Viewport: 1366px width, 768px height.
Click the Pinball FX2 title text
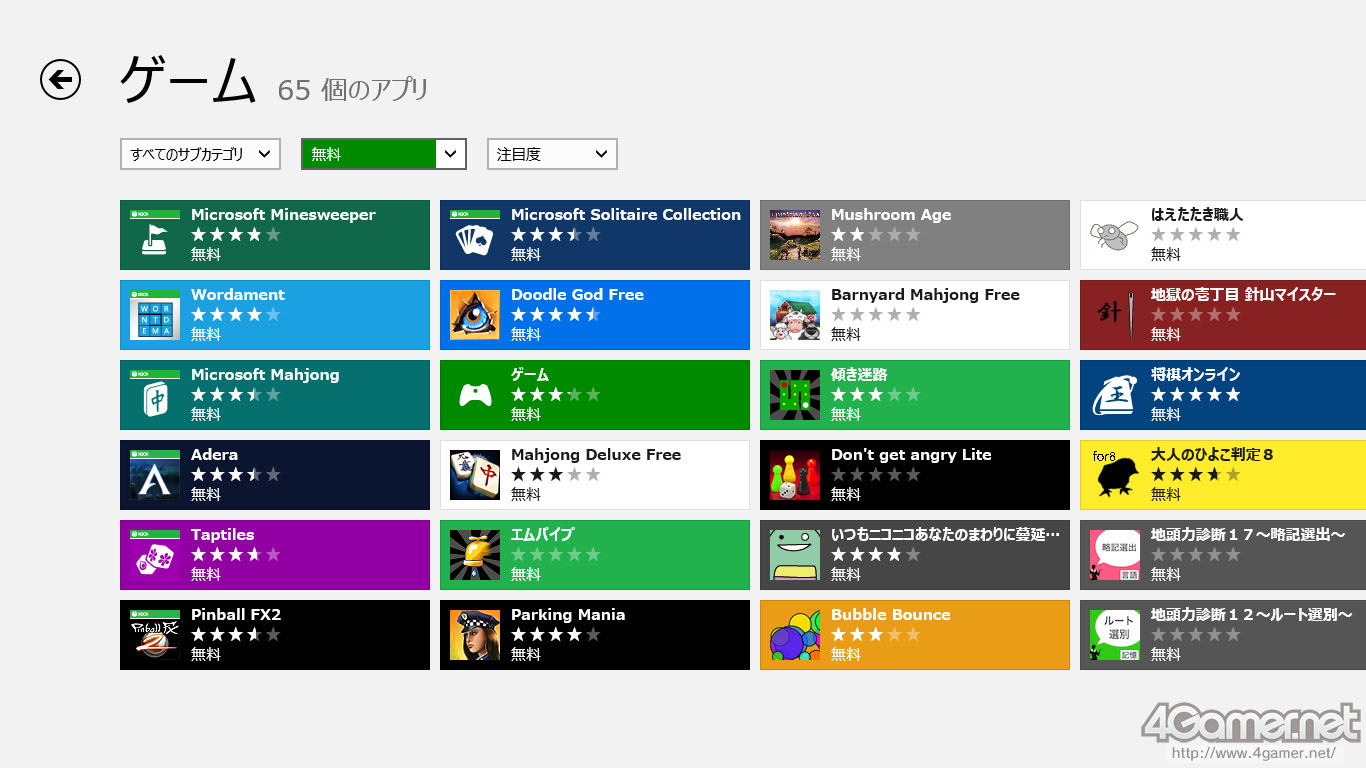pyautogui.click(x=236, y=615)
